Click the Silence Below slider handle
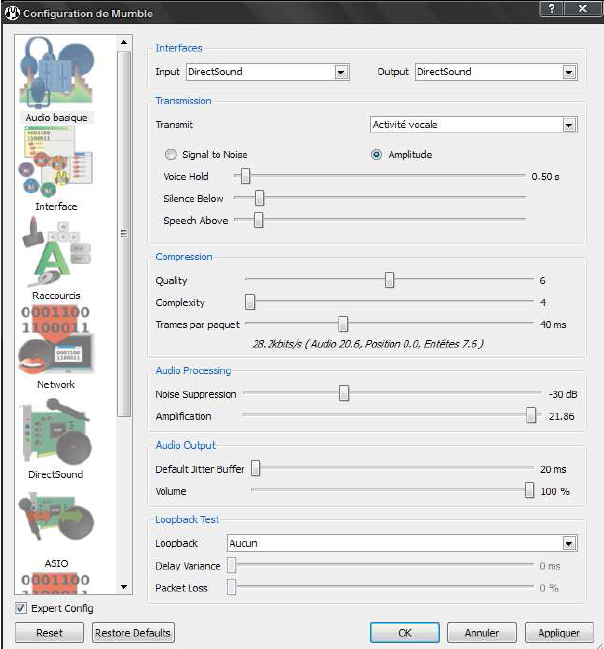 coord(259,198)
